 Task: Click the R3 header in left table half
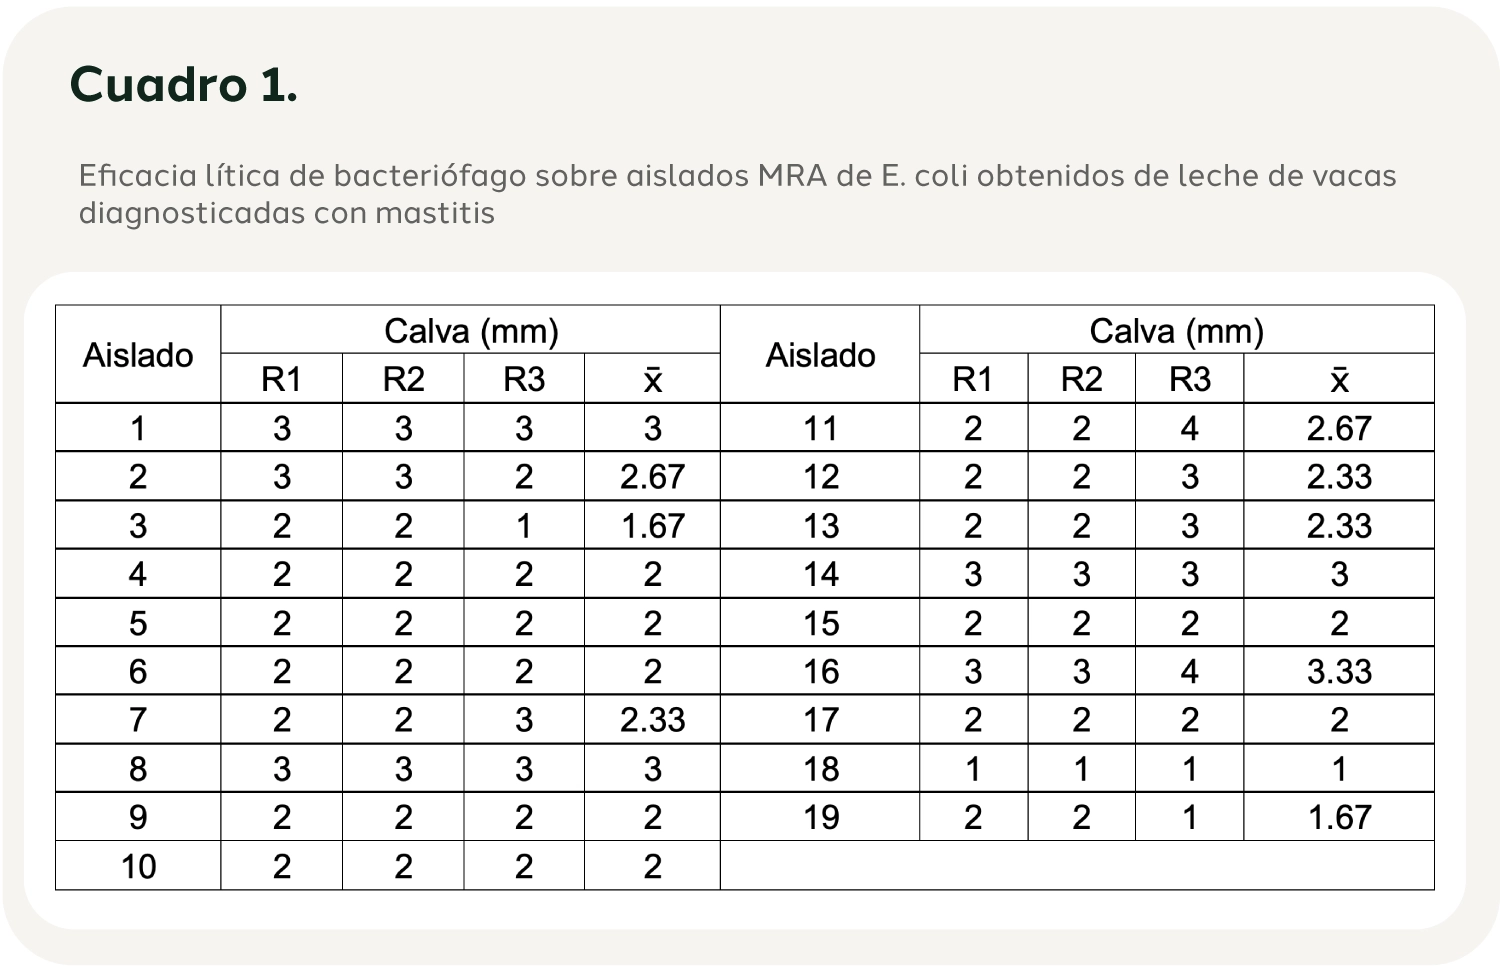click(x=524, y=379)
